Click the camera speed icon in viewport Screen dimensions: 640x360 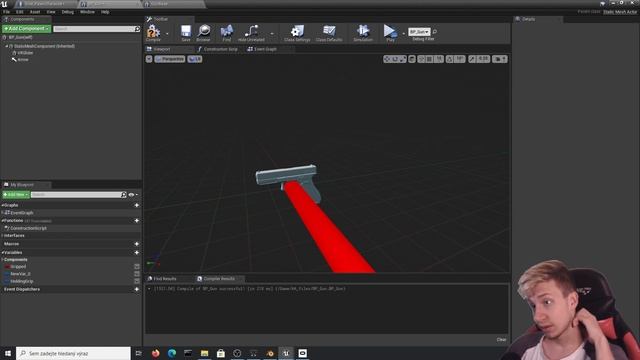pos(500,59)
